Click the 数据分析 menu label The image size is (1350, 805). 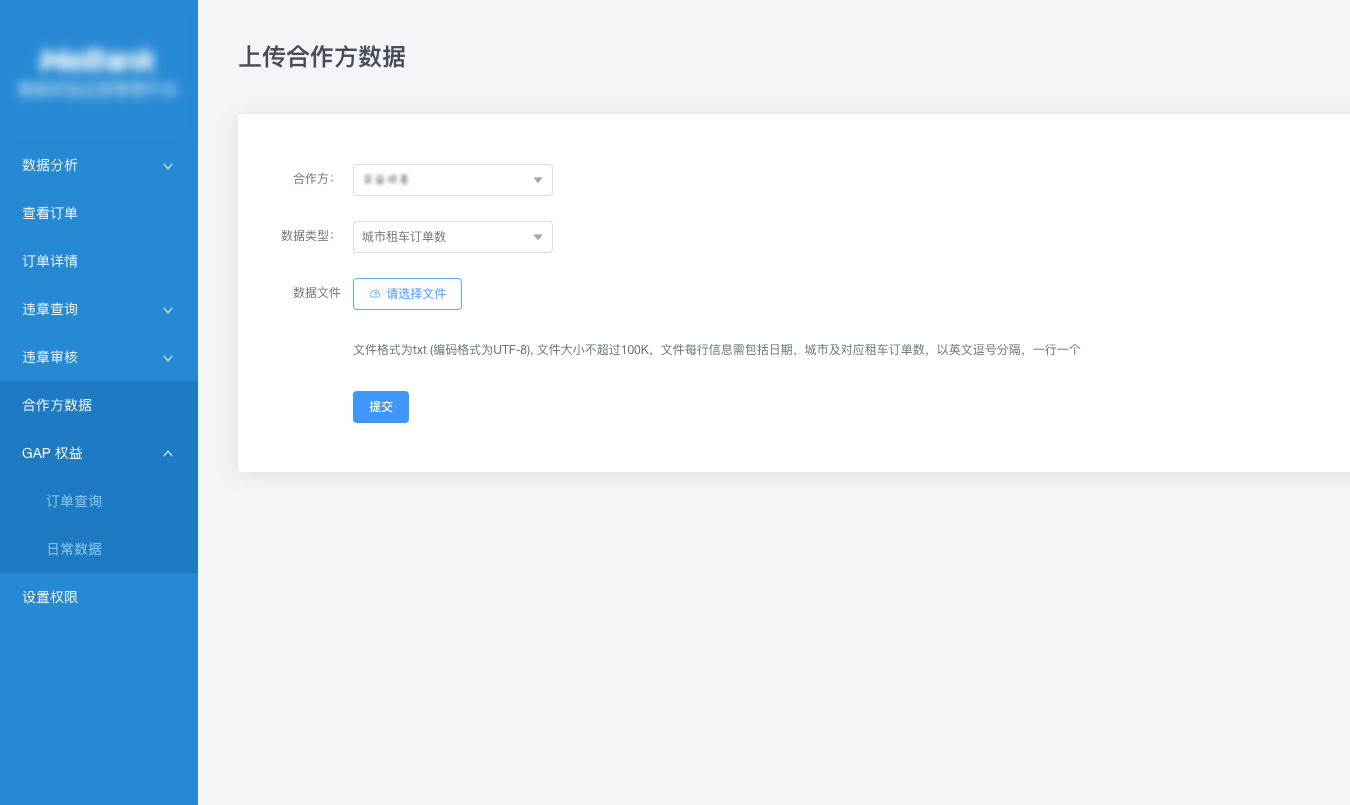(50, 165)
